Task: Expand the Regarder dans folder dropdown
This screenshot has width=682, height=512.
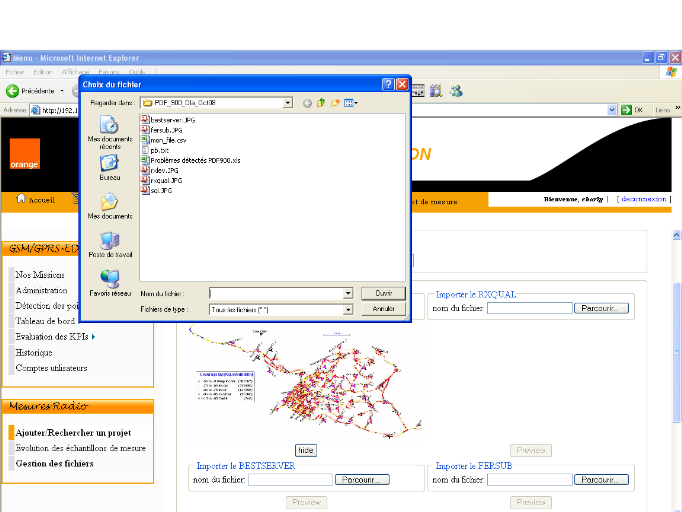Action: pos(288,103)
